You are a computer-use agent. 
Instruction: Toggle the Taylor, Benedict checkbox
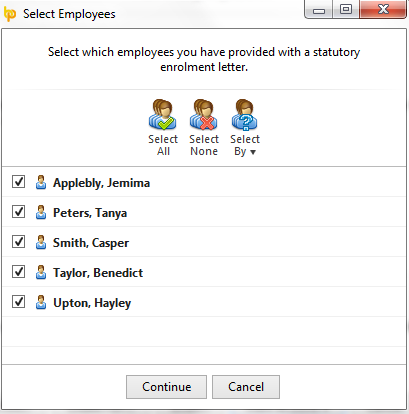(x=18, y=272)
